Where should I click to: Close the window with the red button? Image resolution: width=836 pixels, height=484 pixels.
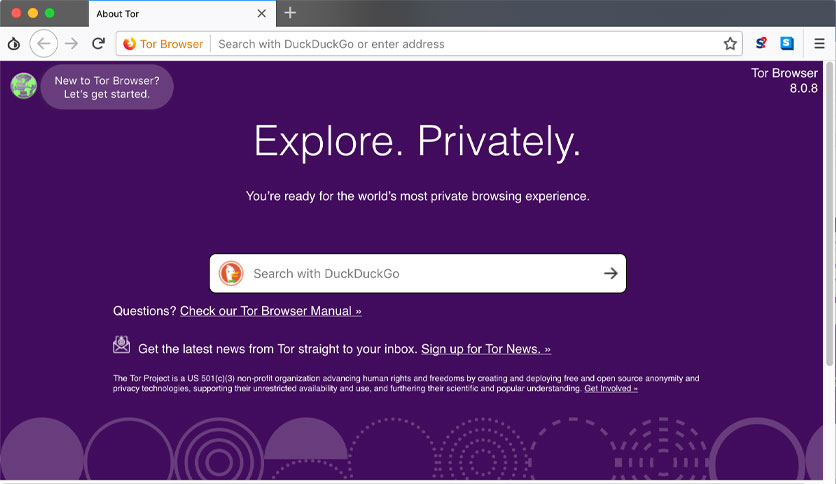click(16, 13)
